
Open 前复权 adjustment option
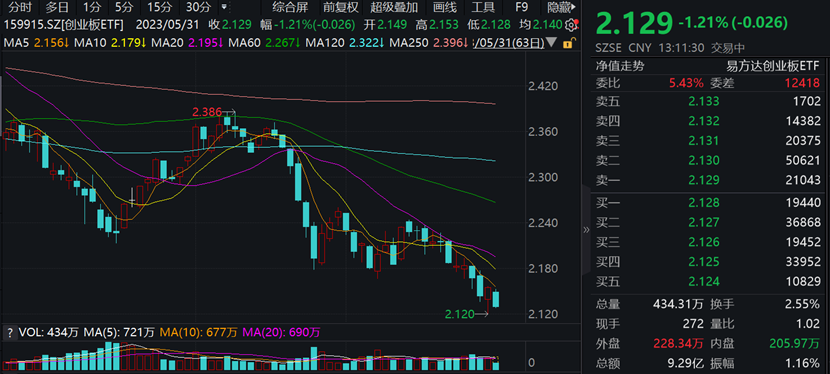click(x=340, y=7)
